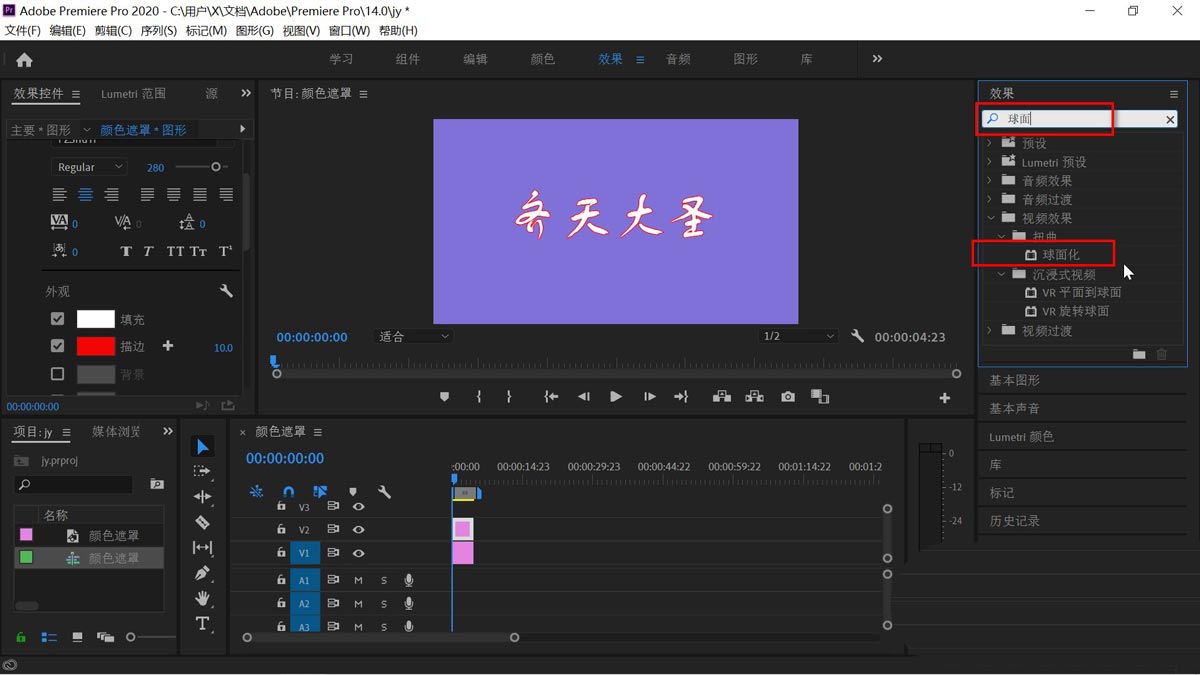The width and height of the screenshot is (1200, 675).
Task: Expand the 音频效果 effects folder
Action: tap(990, 180)
